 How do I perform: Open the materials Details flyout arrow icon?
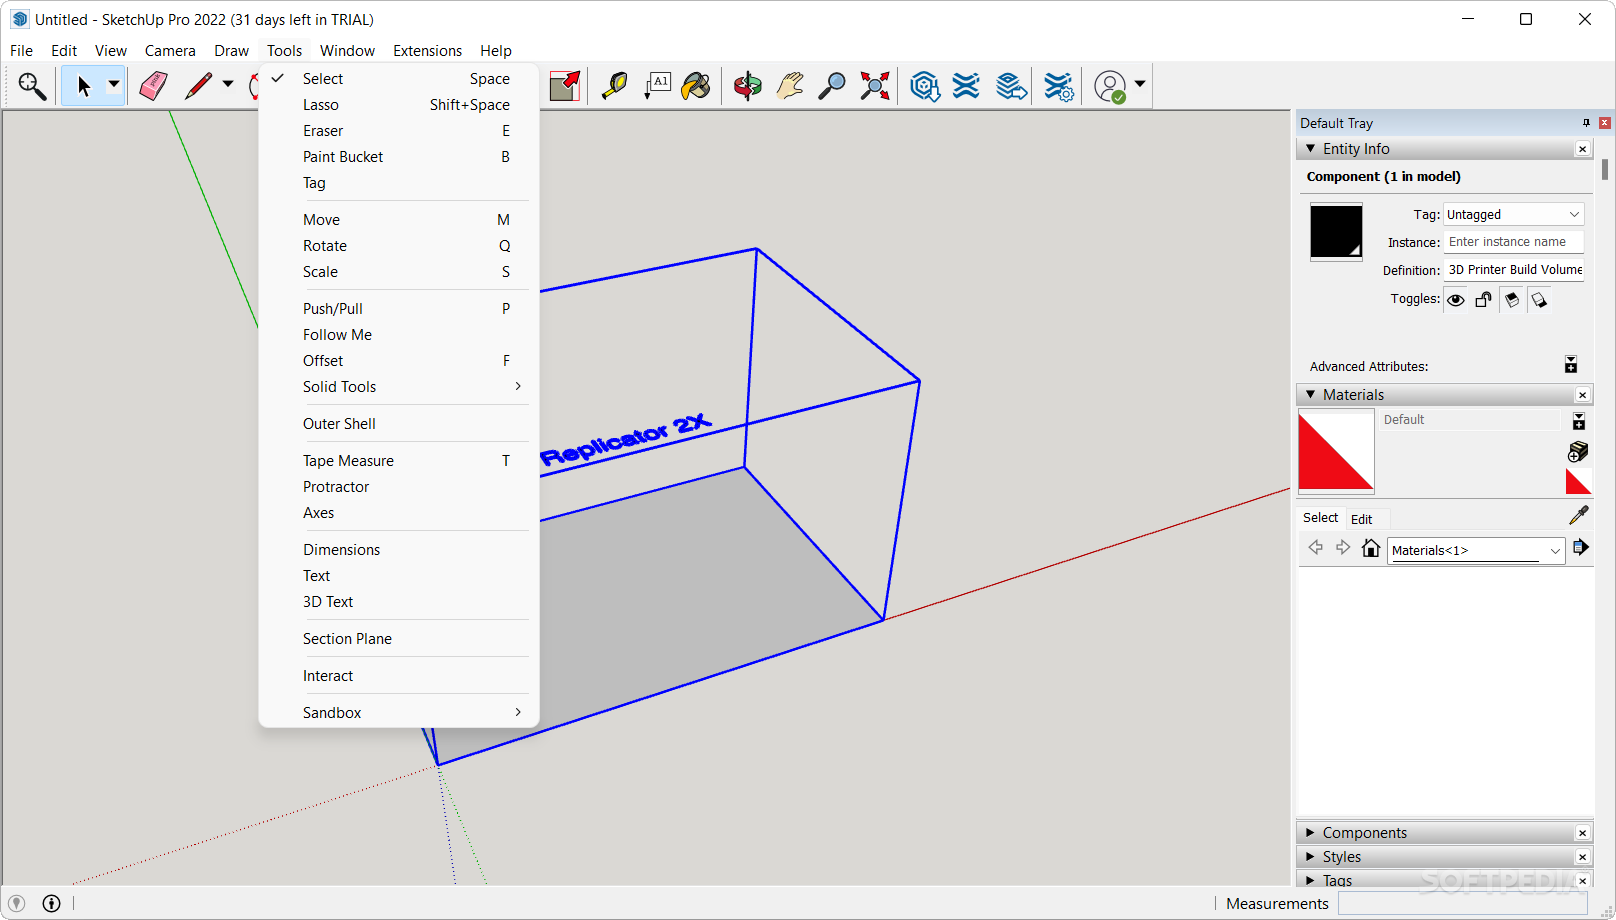(1580, 547)
